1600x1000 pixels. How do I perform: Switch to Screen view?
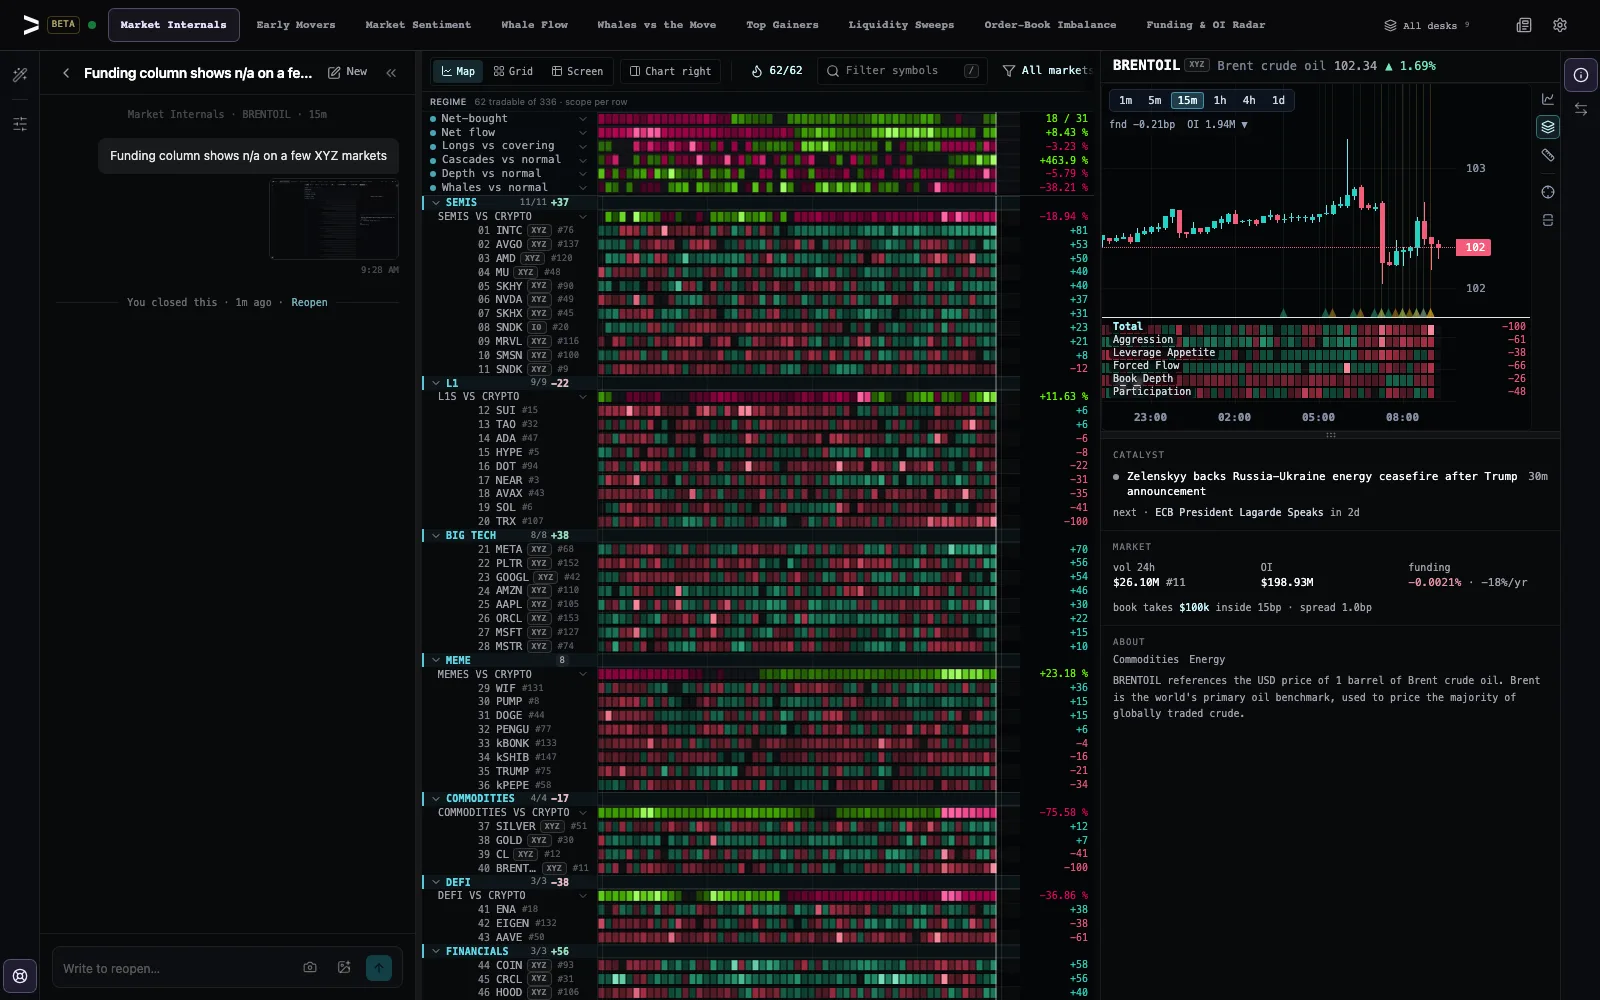click(x=577, y=71)
